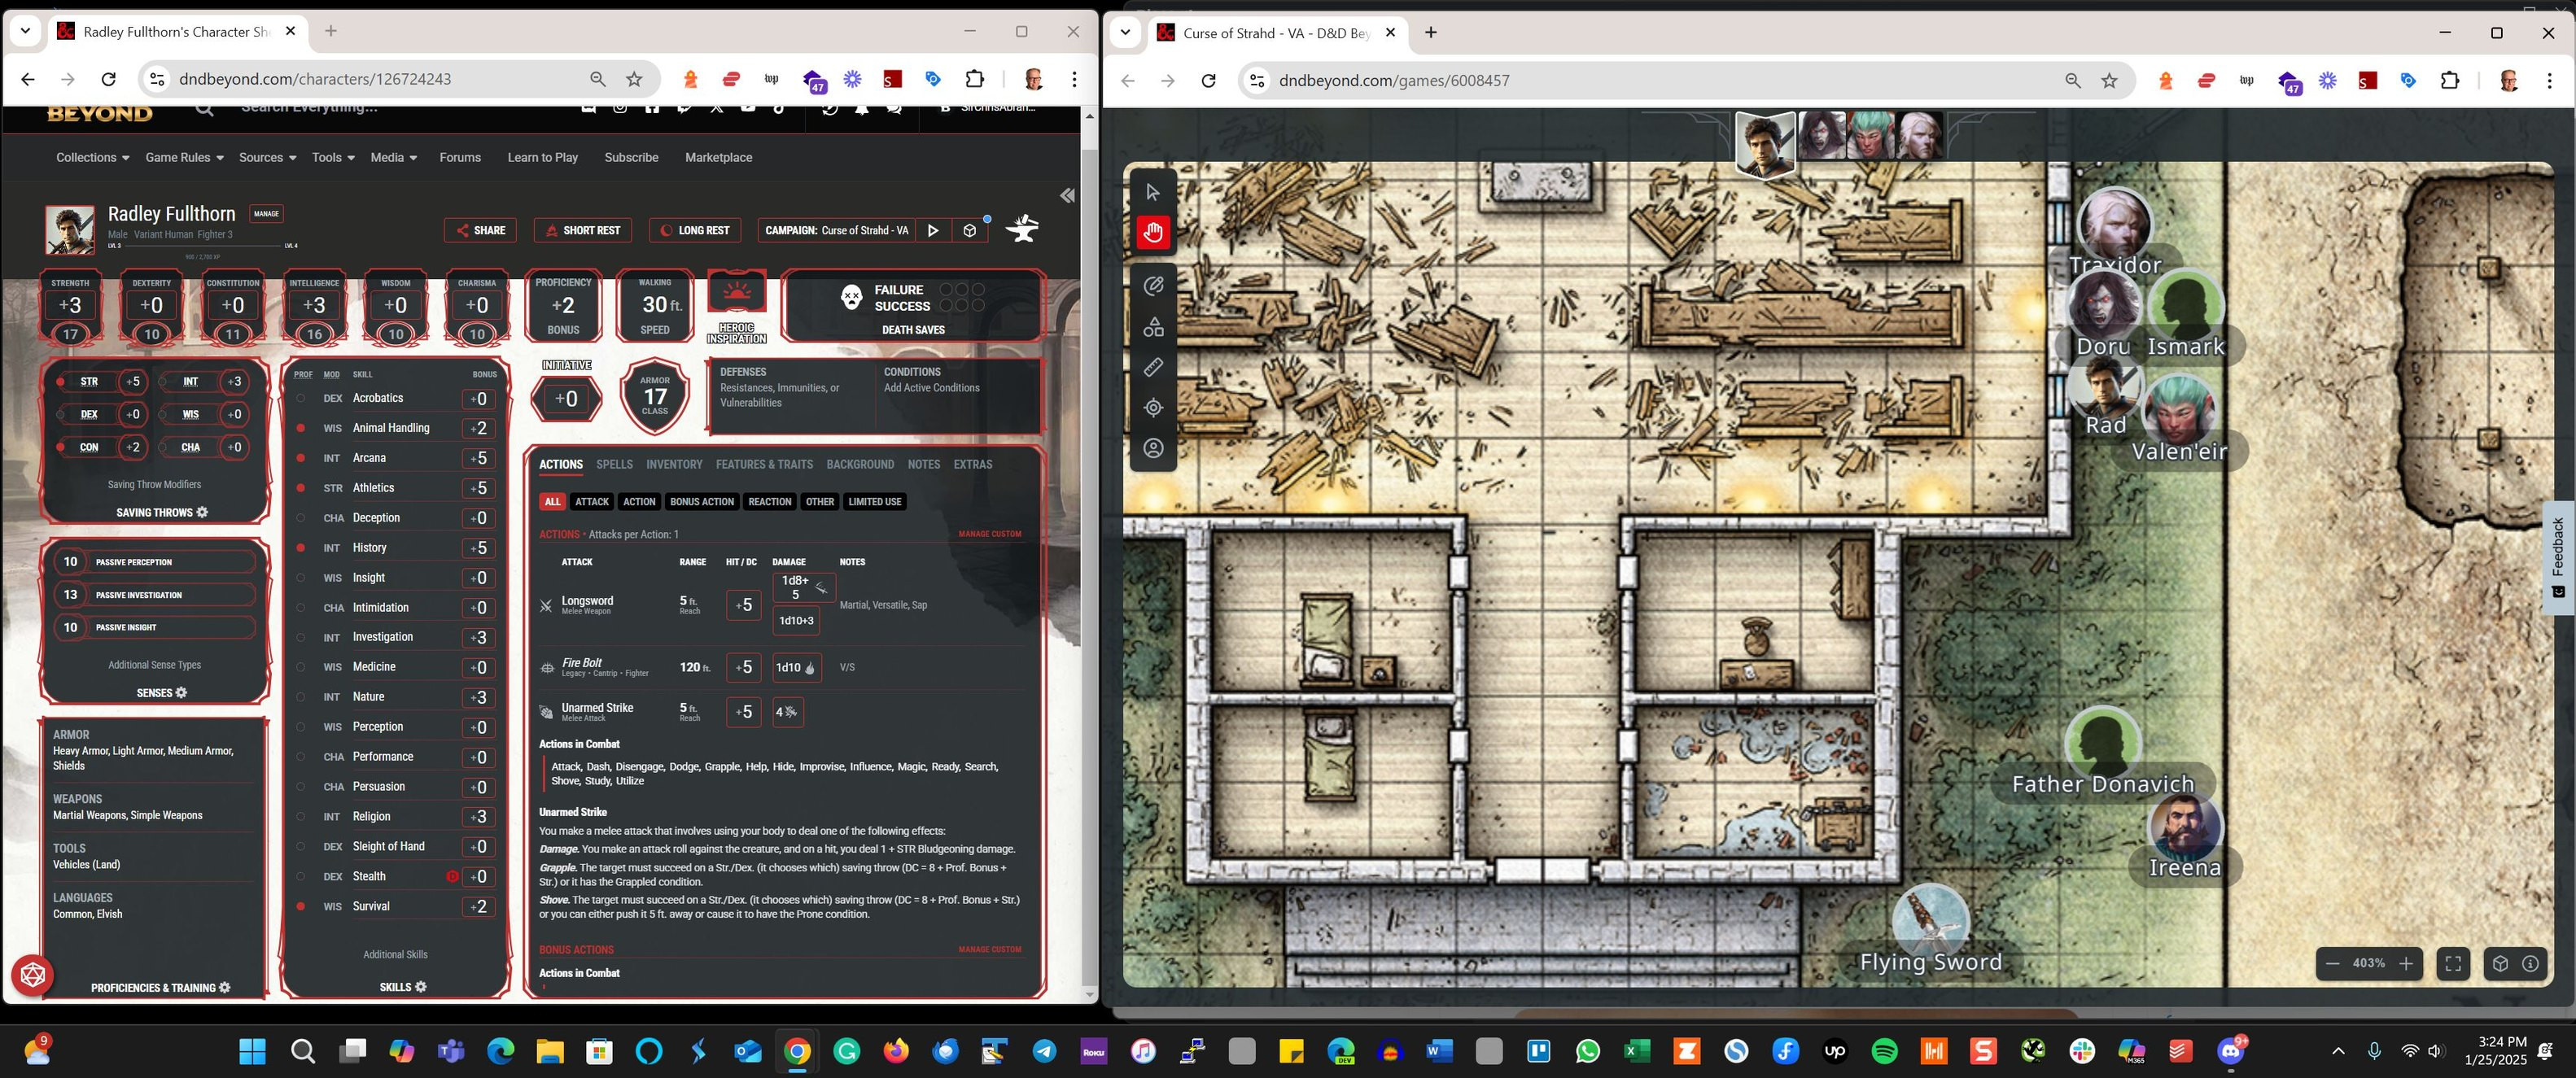Open the shapes tool on map
This screenshot has width=2576, height=1078.
[x=1153, y=327]
